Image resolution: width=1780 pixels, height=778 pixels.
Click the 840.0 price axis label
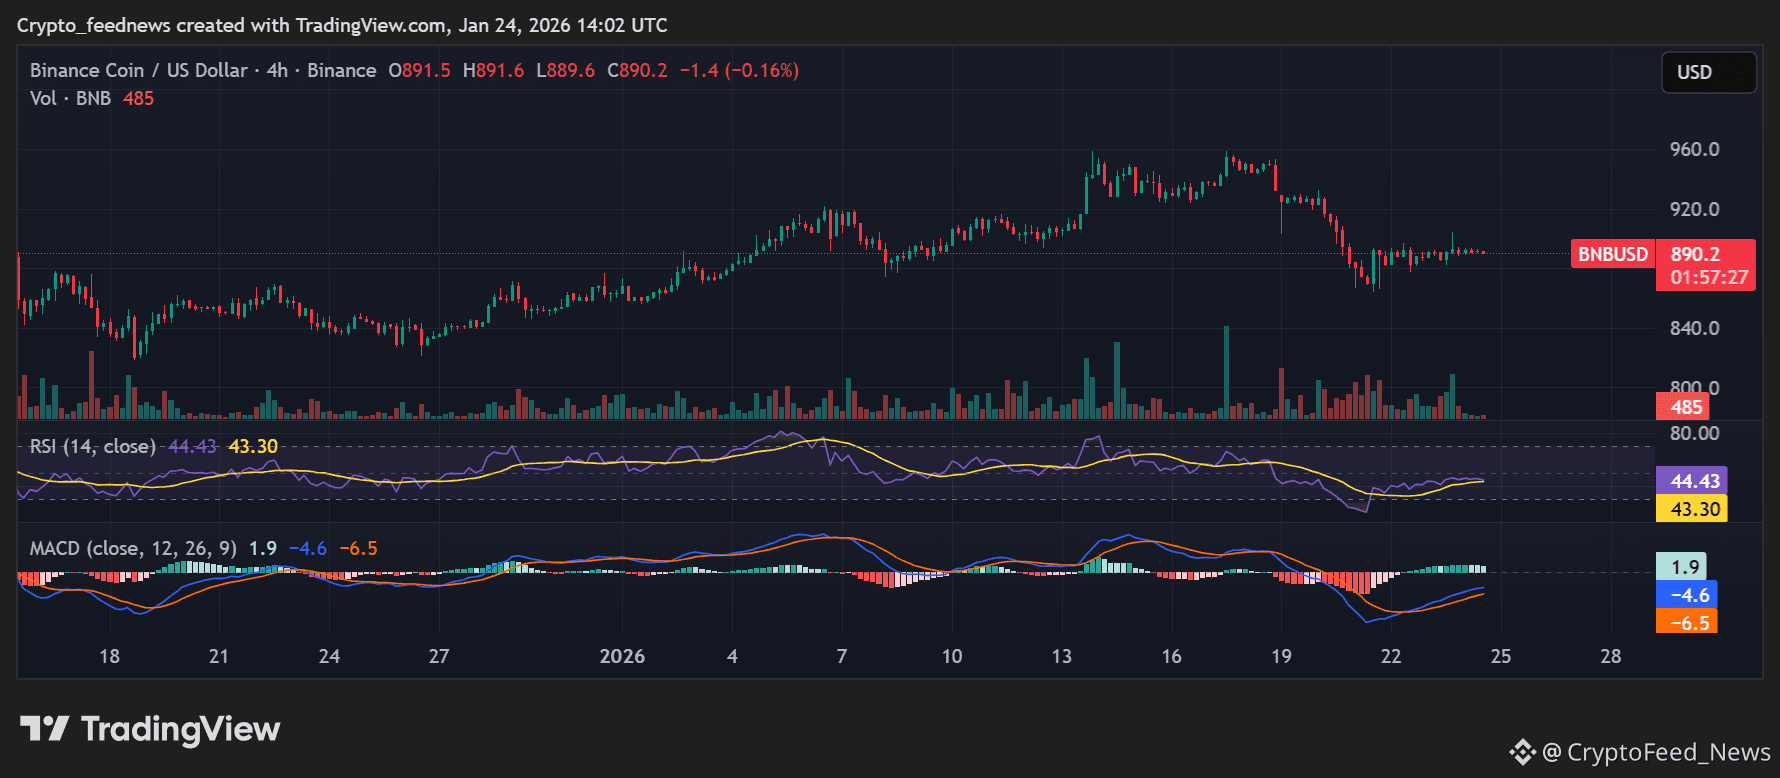point(1695,328)
